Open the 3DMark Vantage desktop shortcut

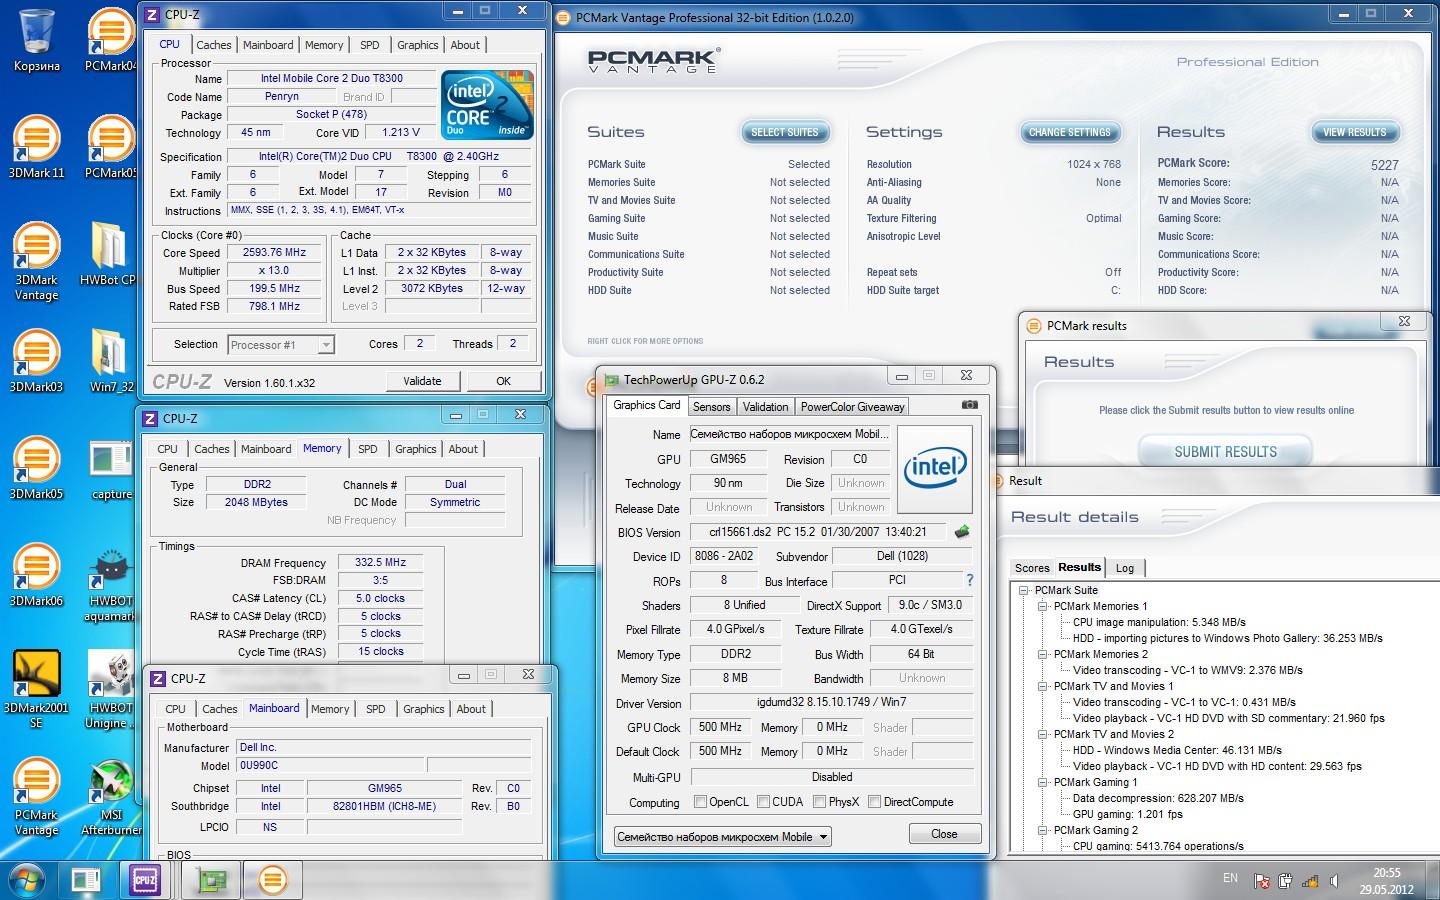tap(36, 262)
